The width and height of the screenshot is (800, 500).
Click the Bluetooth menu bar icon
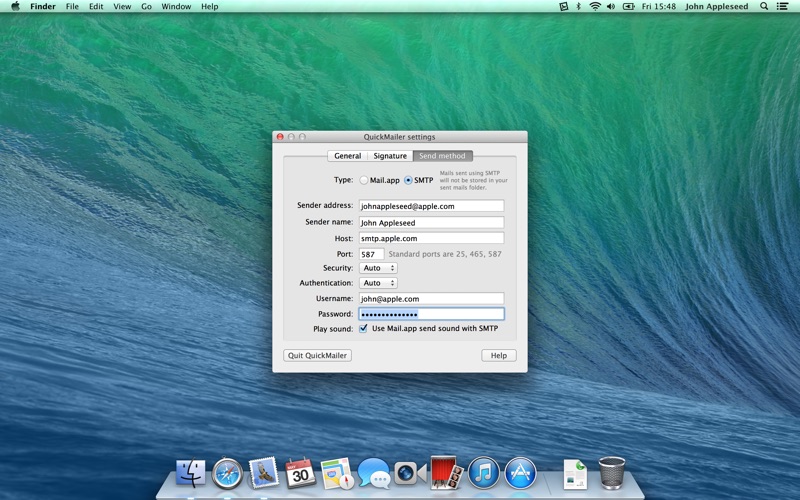pos(579,6)
